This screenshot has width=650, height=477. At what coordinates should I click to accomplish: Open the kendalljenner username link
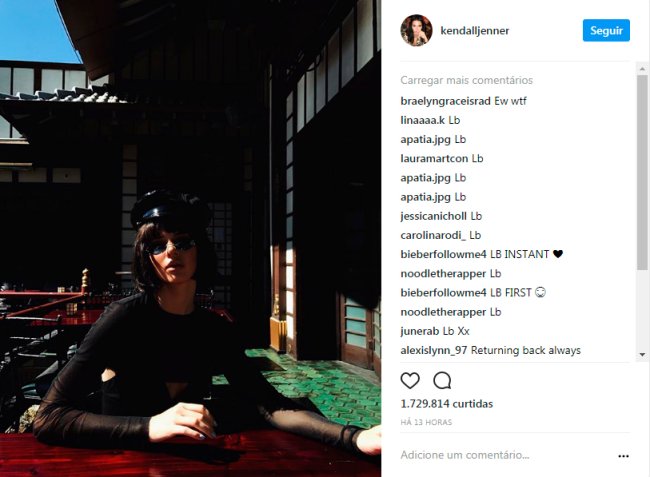[475, 31]
